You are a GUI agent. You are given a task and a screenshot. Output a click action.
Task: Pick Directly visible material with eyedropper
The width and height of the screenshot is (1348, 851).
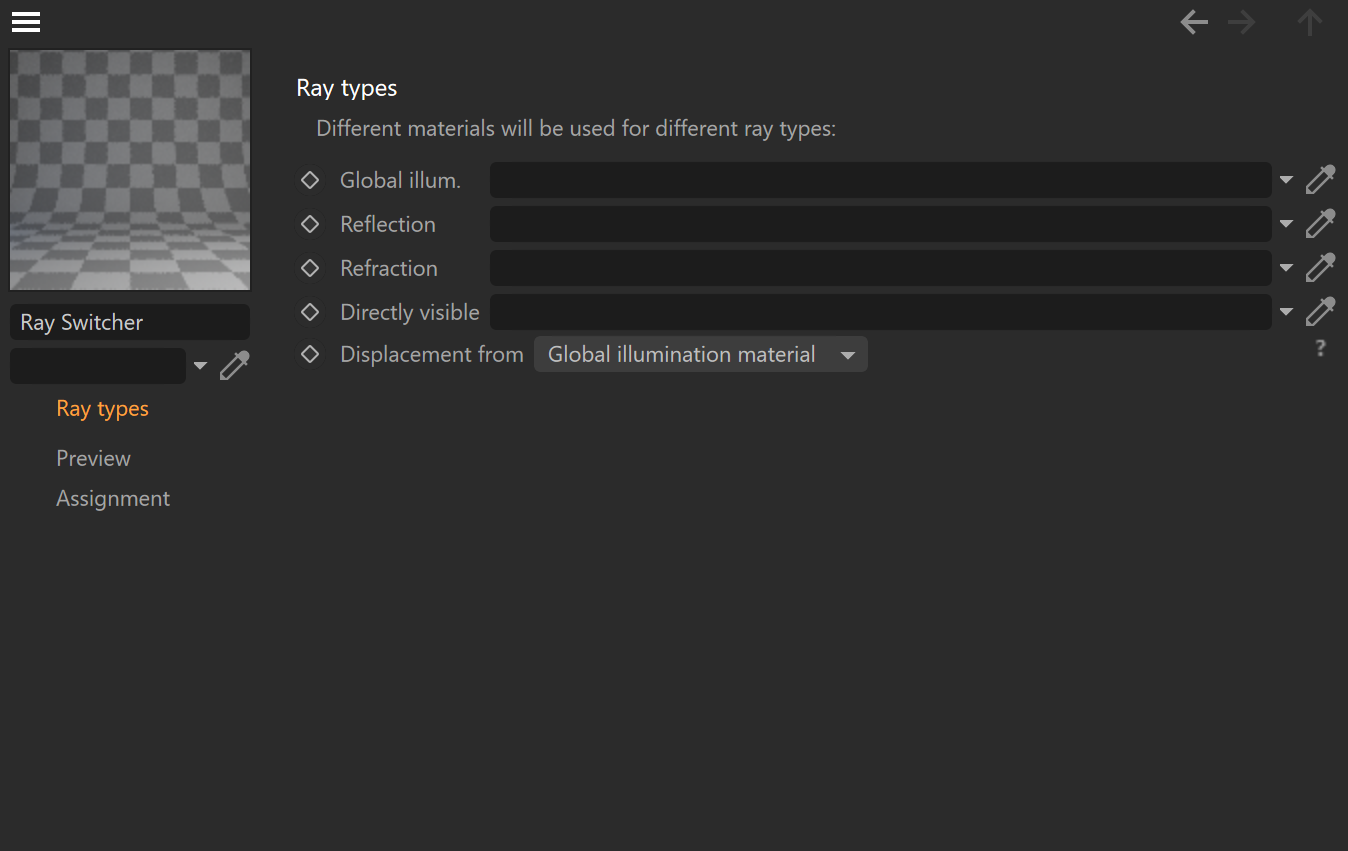1320,312
